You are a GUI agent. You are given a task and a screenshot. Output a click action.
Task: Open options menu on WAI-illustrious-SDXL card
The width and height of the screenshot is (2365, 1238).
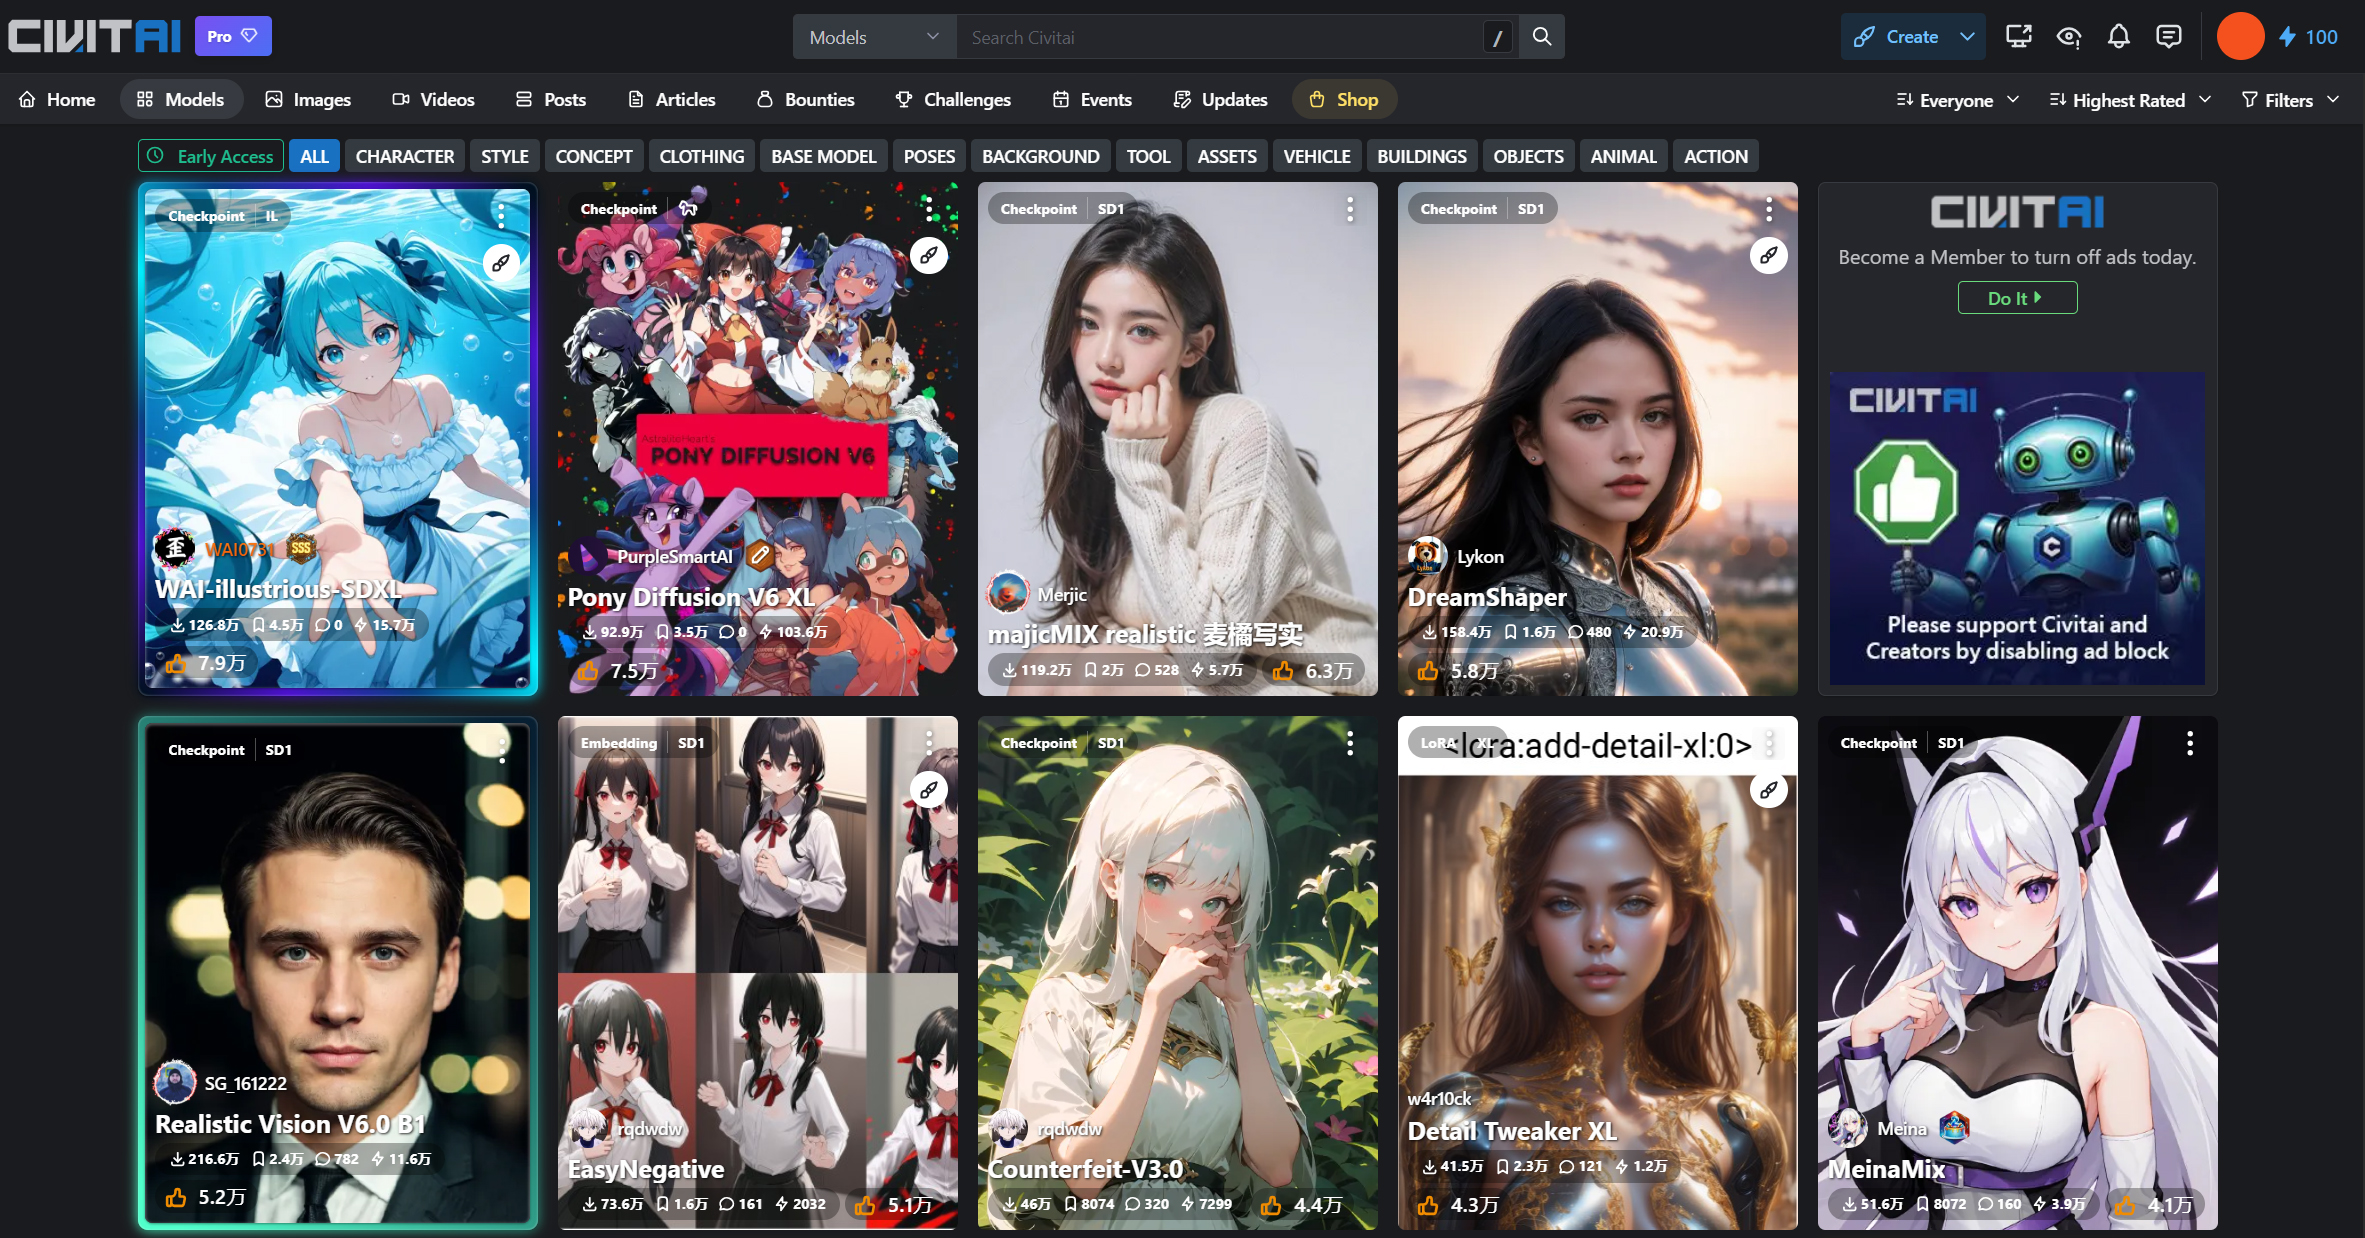click(501, 215)
